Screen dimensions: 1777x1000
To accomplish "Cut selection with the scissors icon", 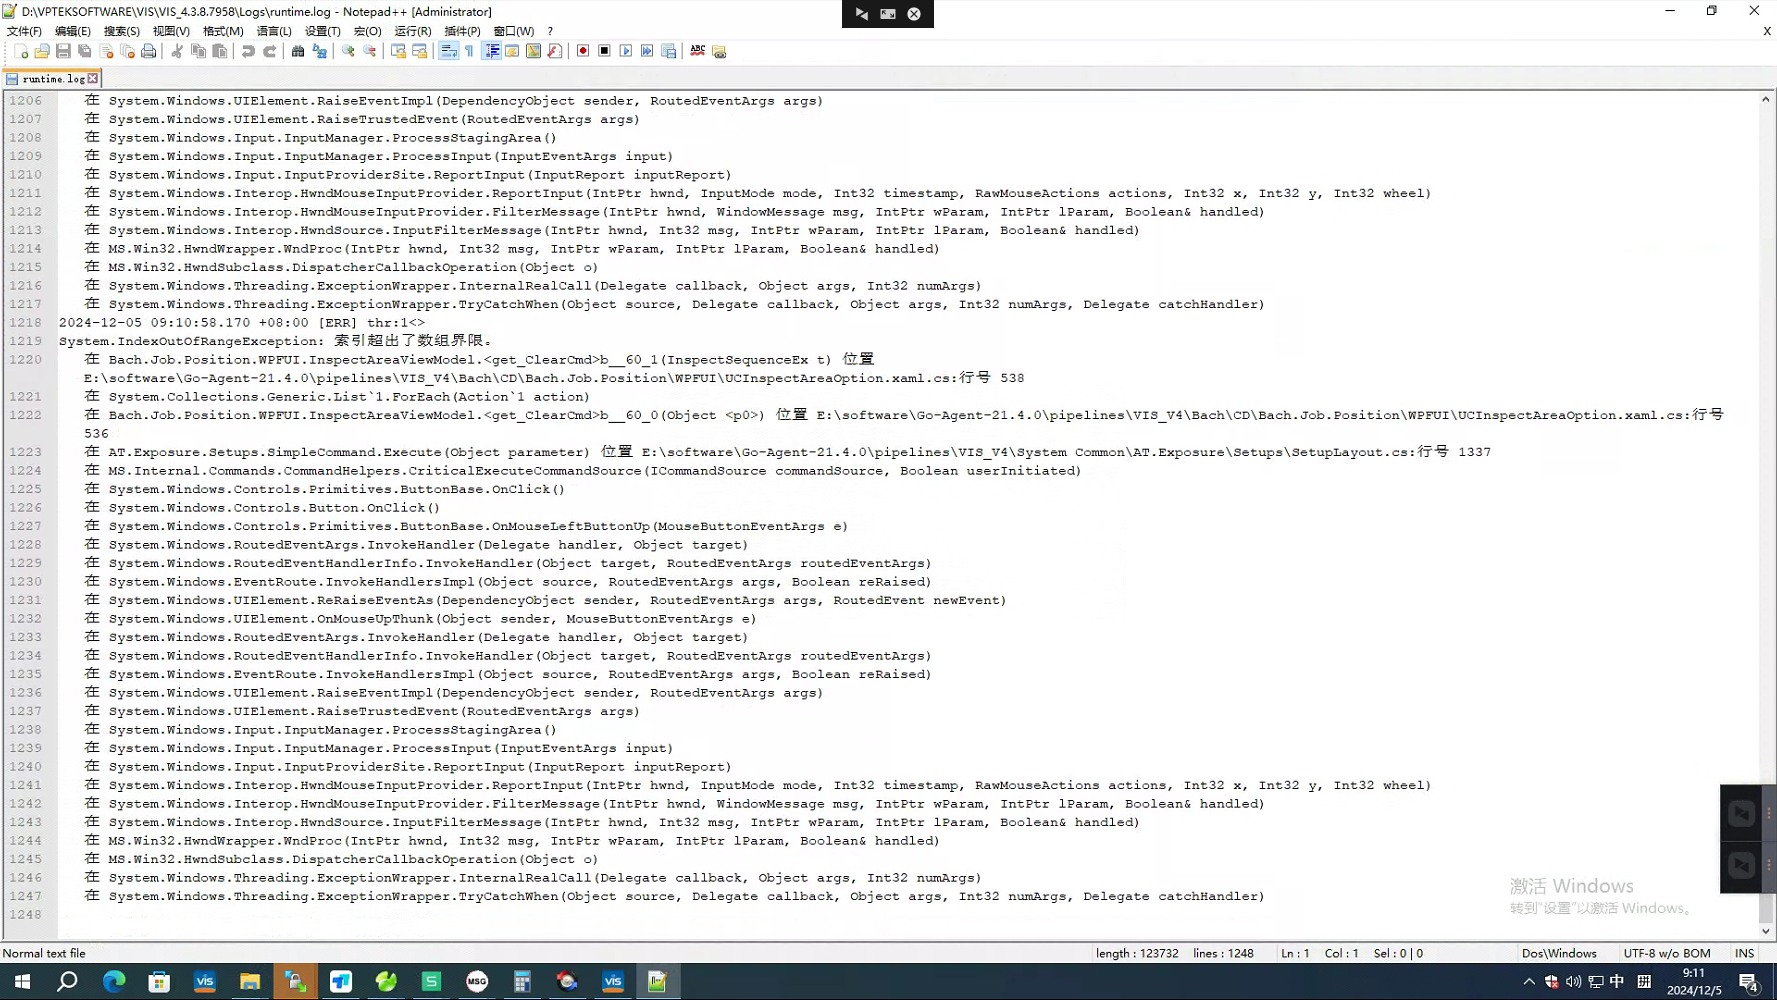I will 177,51.
